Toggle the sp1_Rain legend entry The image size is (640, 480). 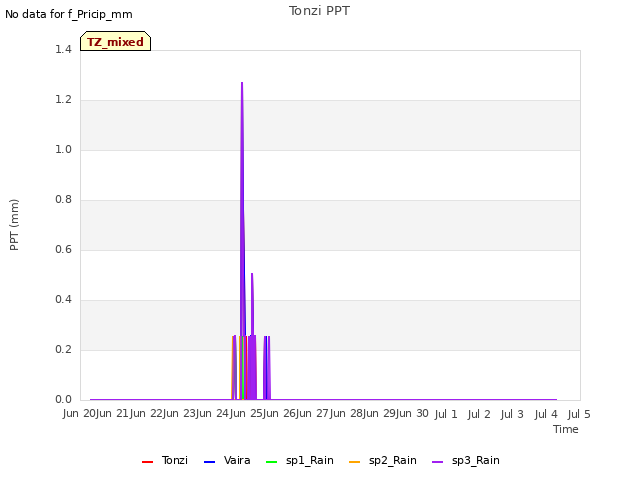300,461
